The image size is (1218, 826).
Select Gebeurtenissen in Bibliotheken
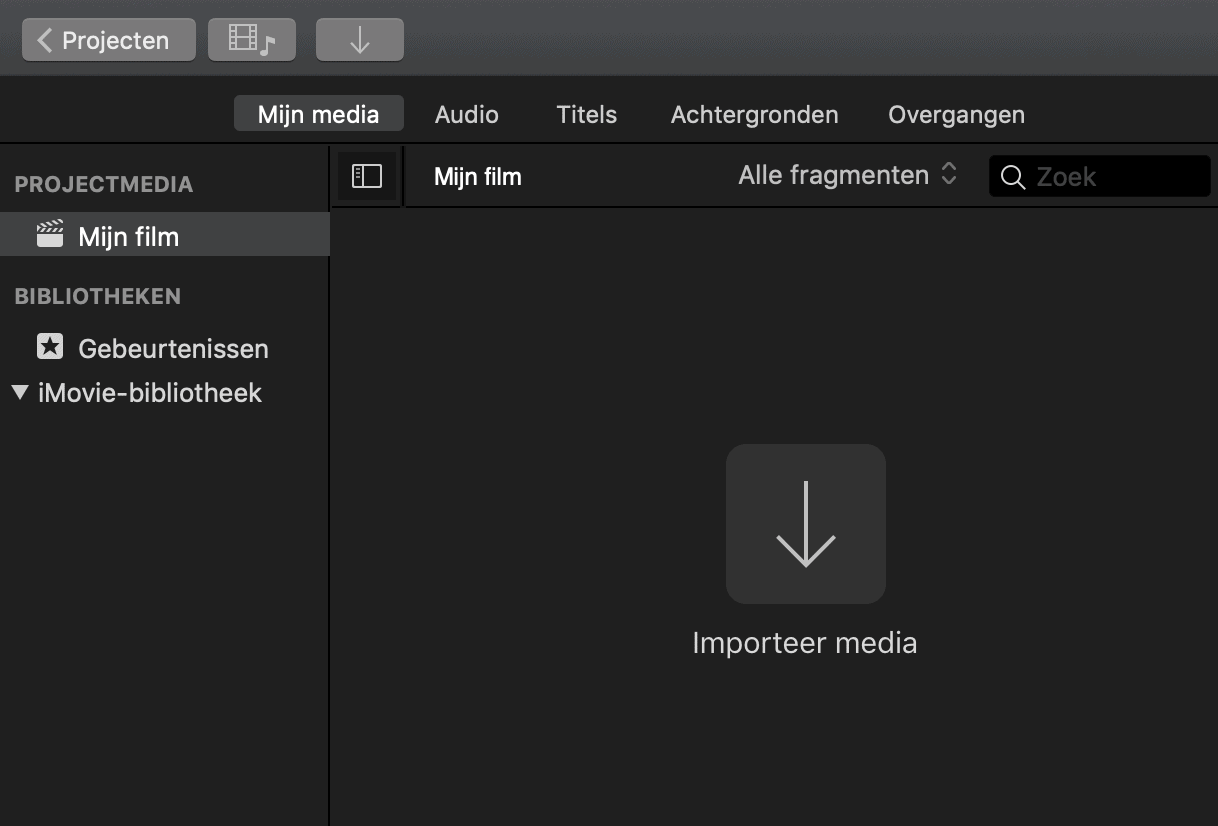[165, 348]
